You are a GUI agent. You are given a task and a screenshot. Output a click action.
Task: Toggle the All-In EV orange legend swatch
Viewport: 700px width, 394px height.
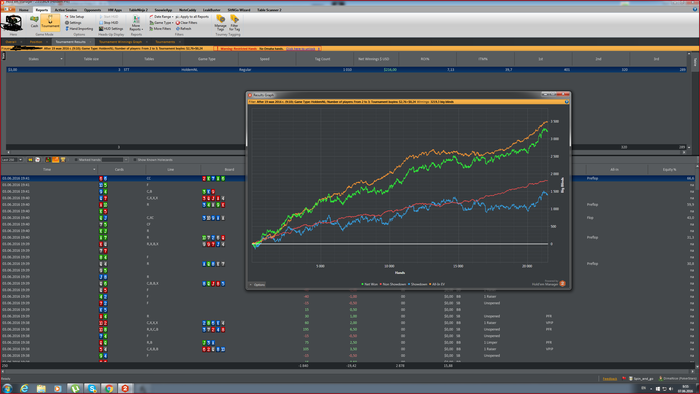(x=430, y=284)
